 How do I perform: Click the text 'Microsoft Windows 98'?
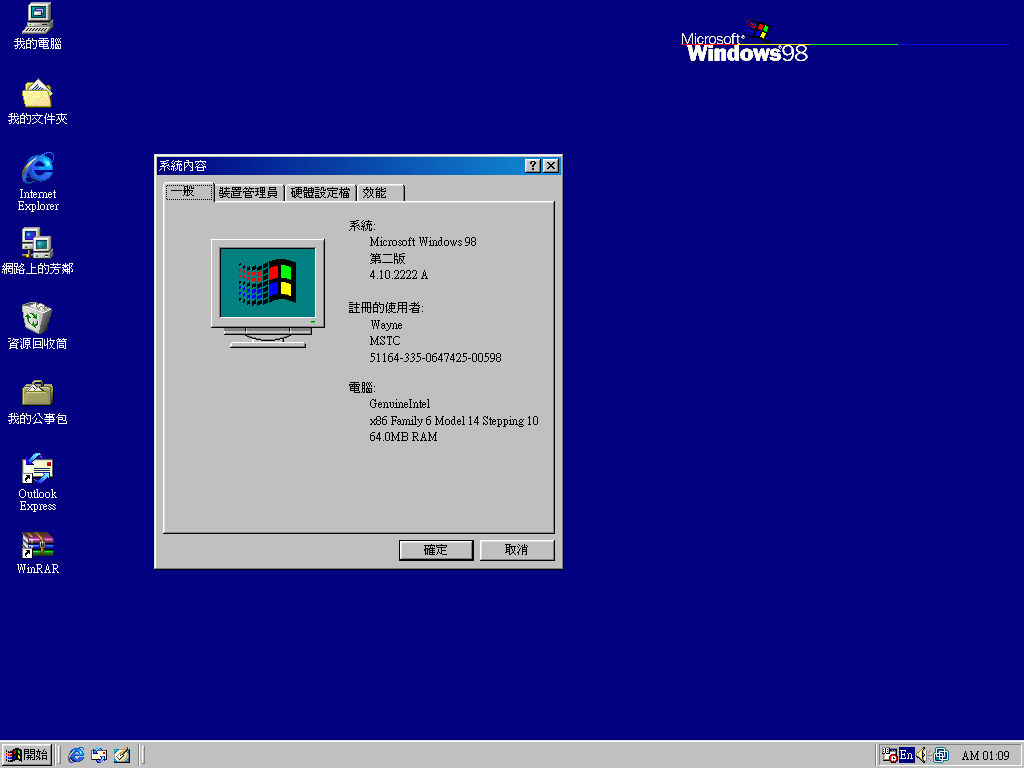tap(423, 242)
